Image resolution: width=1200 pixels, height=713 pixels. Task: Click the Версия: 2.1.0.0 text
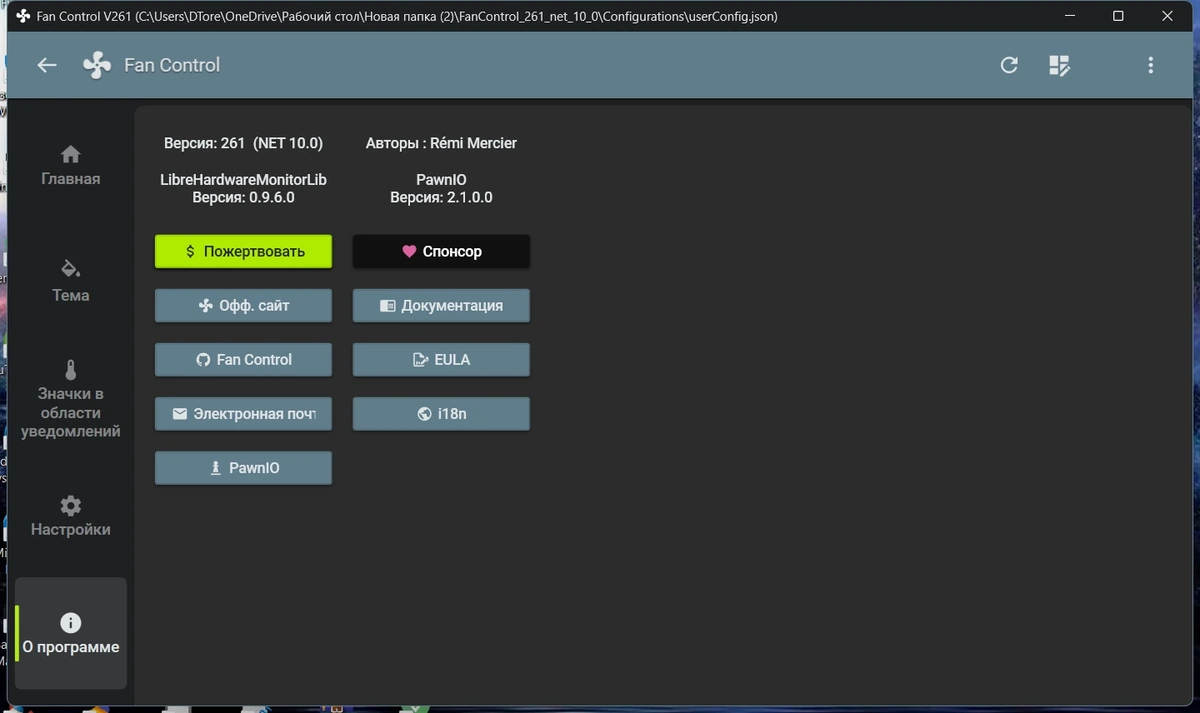pyautogui.click(x=441, y=197)
